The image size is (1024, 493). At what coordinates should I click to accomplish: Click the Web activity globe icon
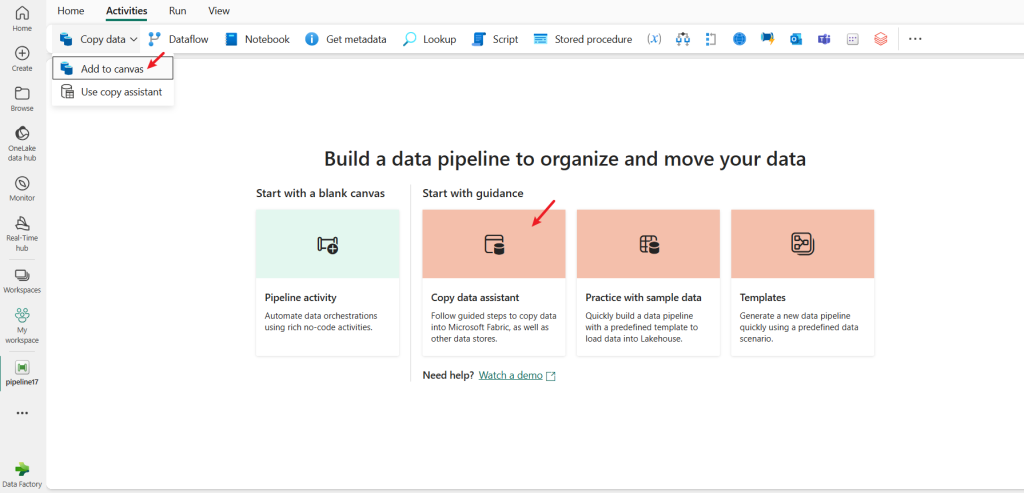click(739, 39)
